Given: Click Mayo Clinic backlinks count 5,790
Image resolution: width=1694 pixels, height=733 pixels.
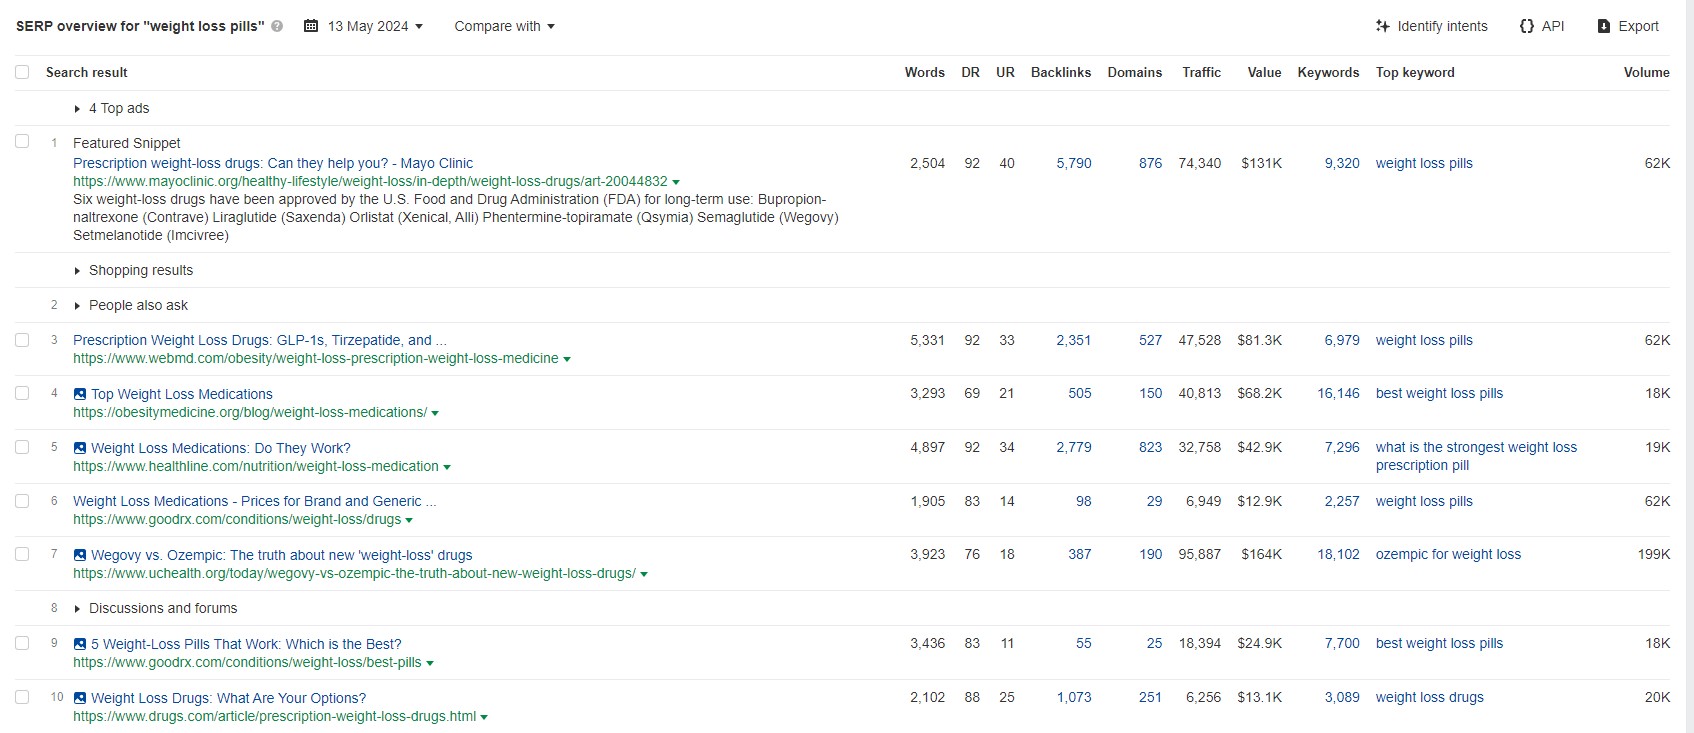Looking at the screenshot, I should (x=1074, y=163).
